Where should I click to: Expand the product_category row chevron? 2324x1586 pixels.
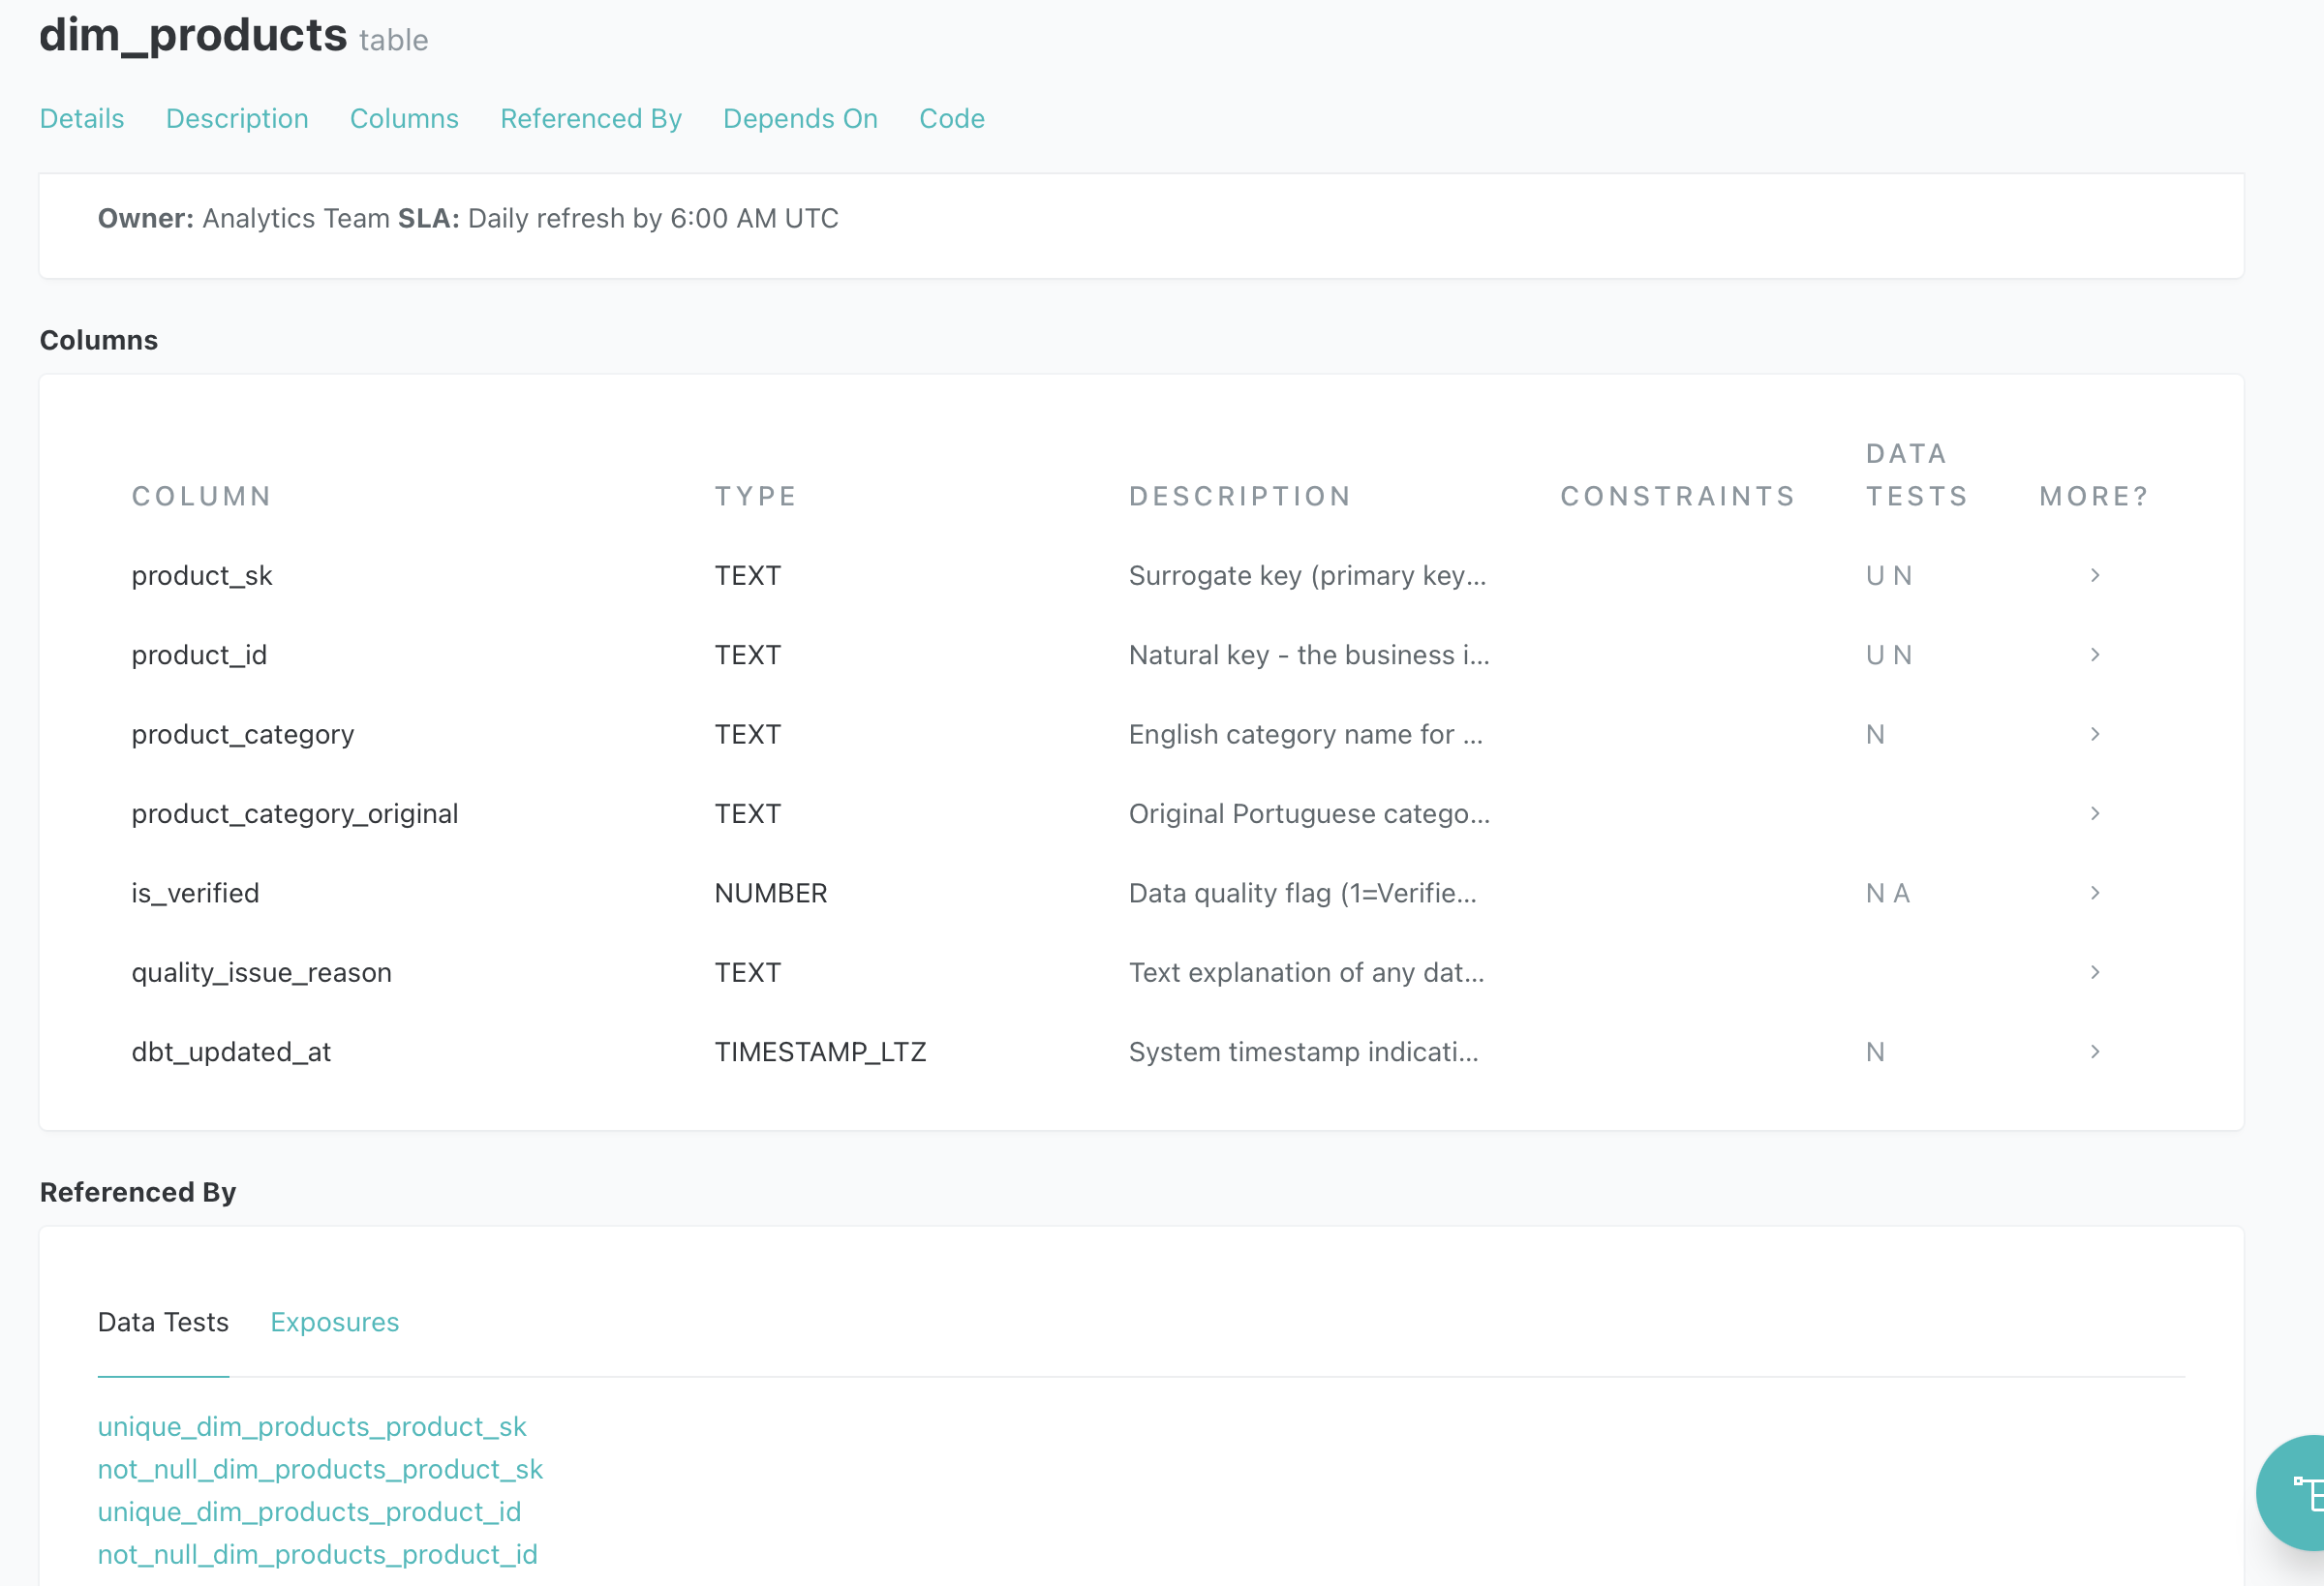click(x=2094, y=734)
